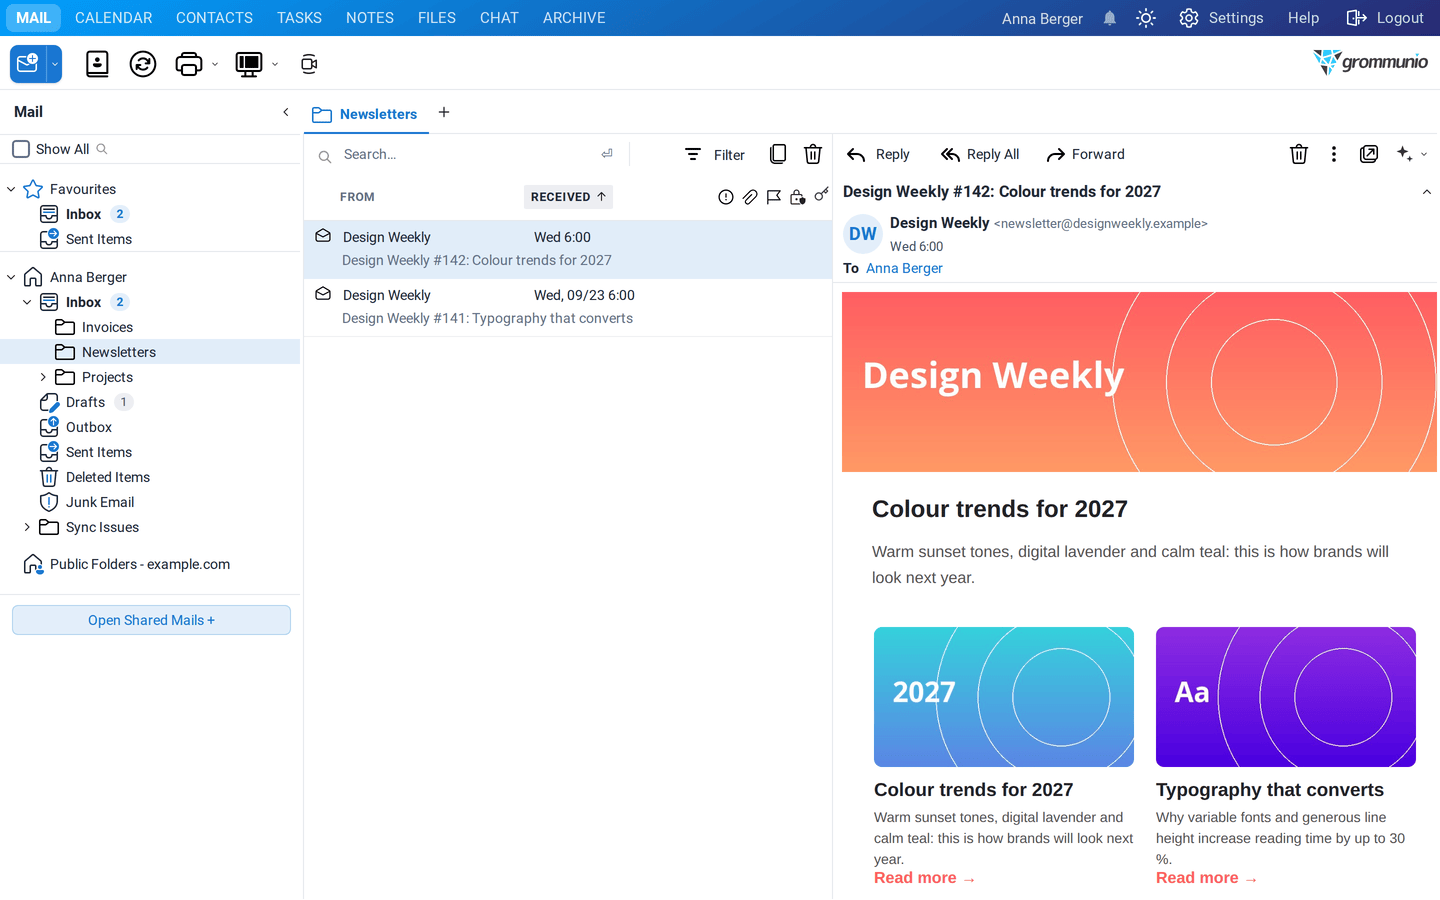Open the AI assistant dropdown arrow
The image size is (1440, 900).
coord(1424,155)
